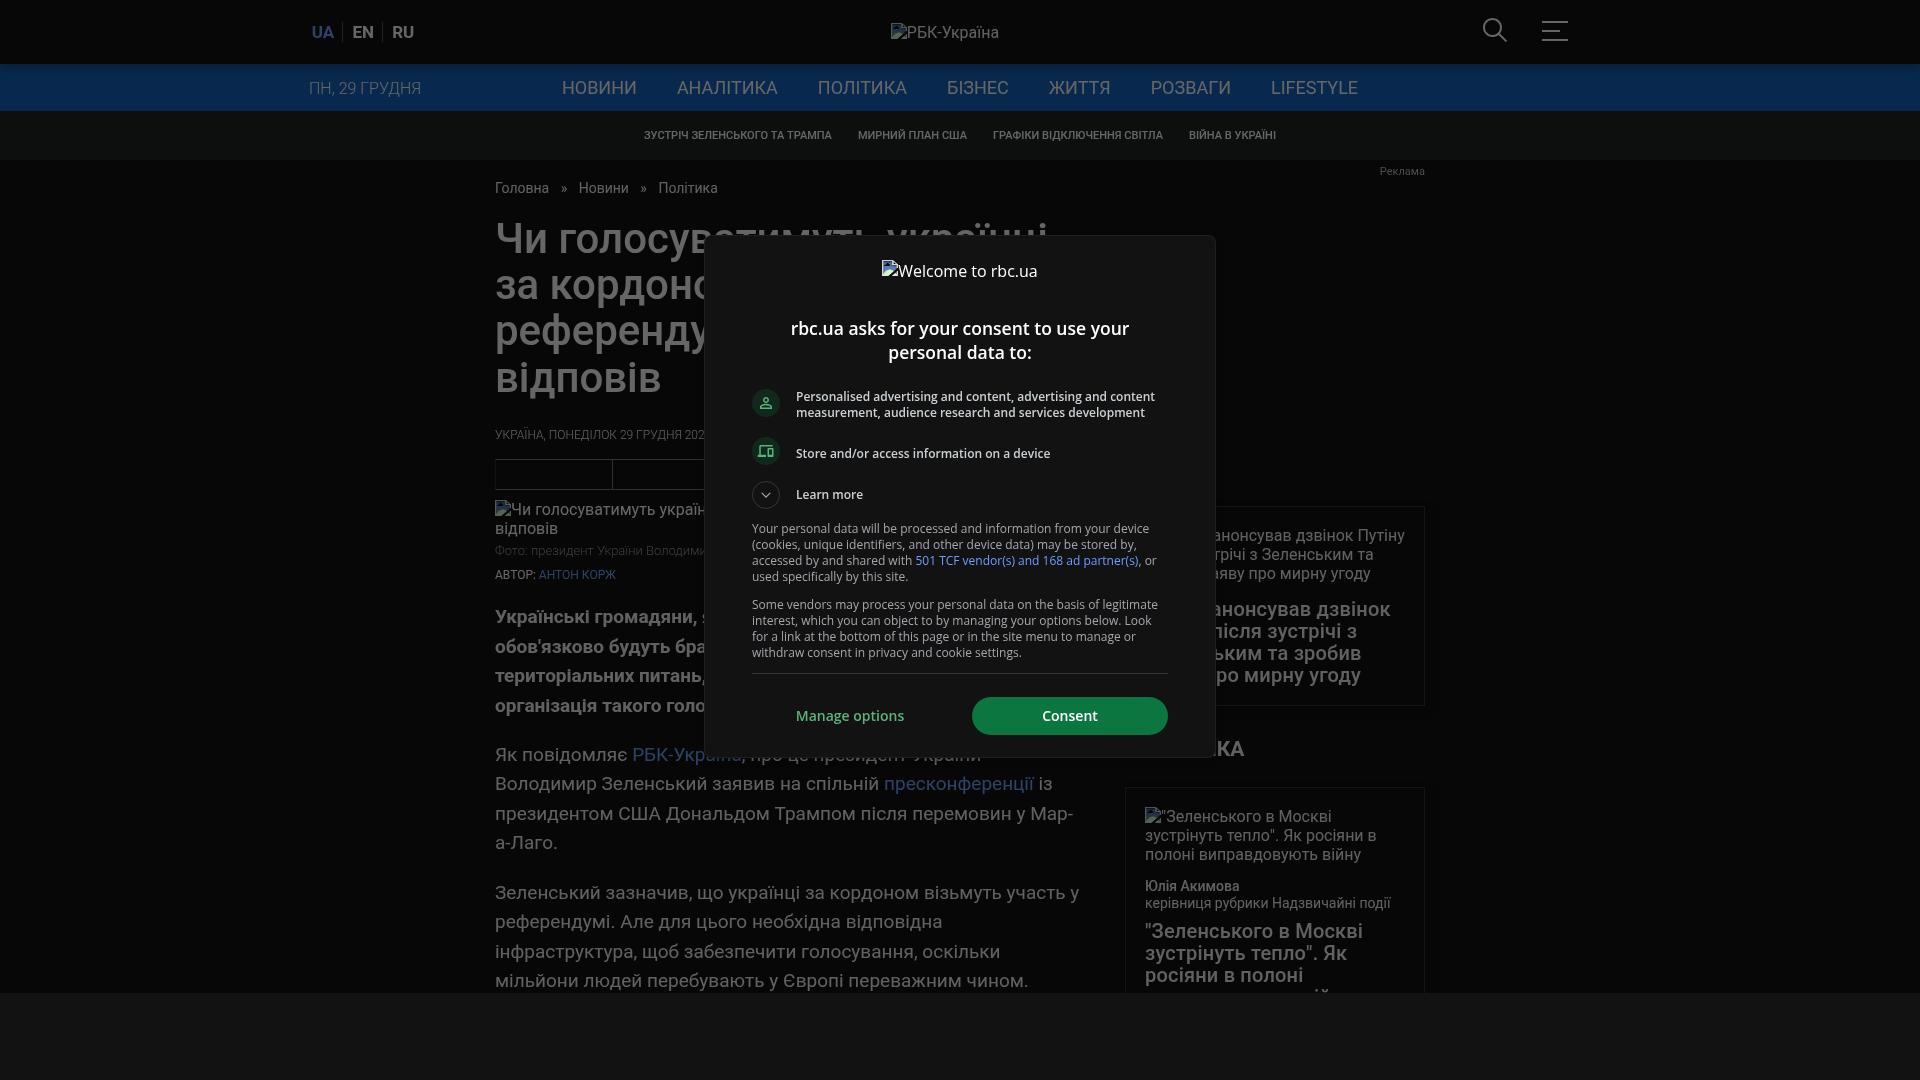The width and height of the screenshot is (1920, 1080).
Task: Switch language to RU
Action: pos(403,33)
